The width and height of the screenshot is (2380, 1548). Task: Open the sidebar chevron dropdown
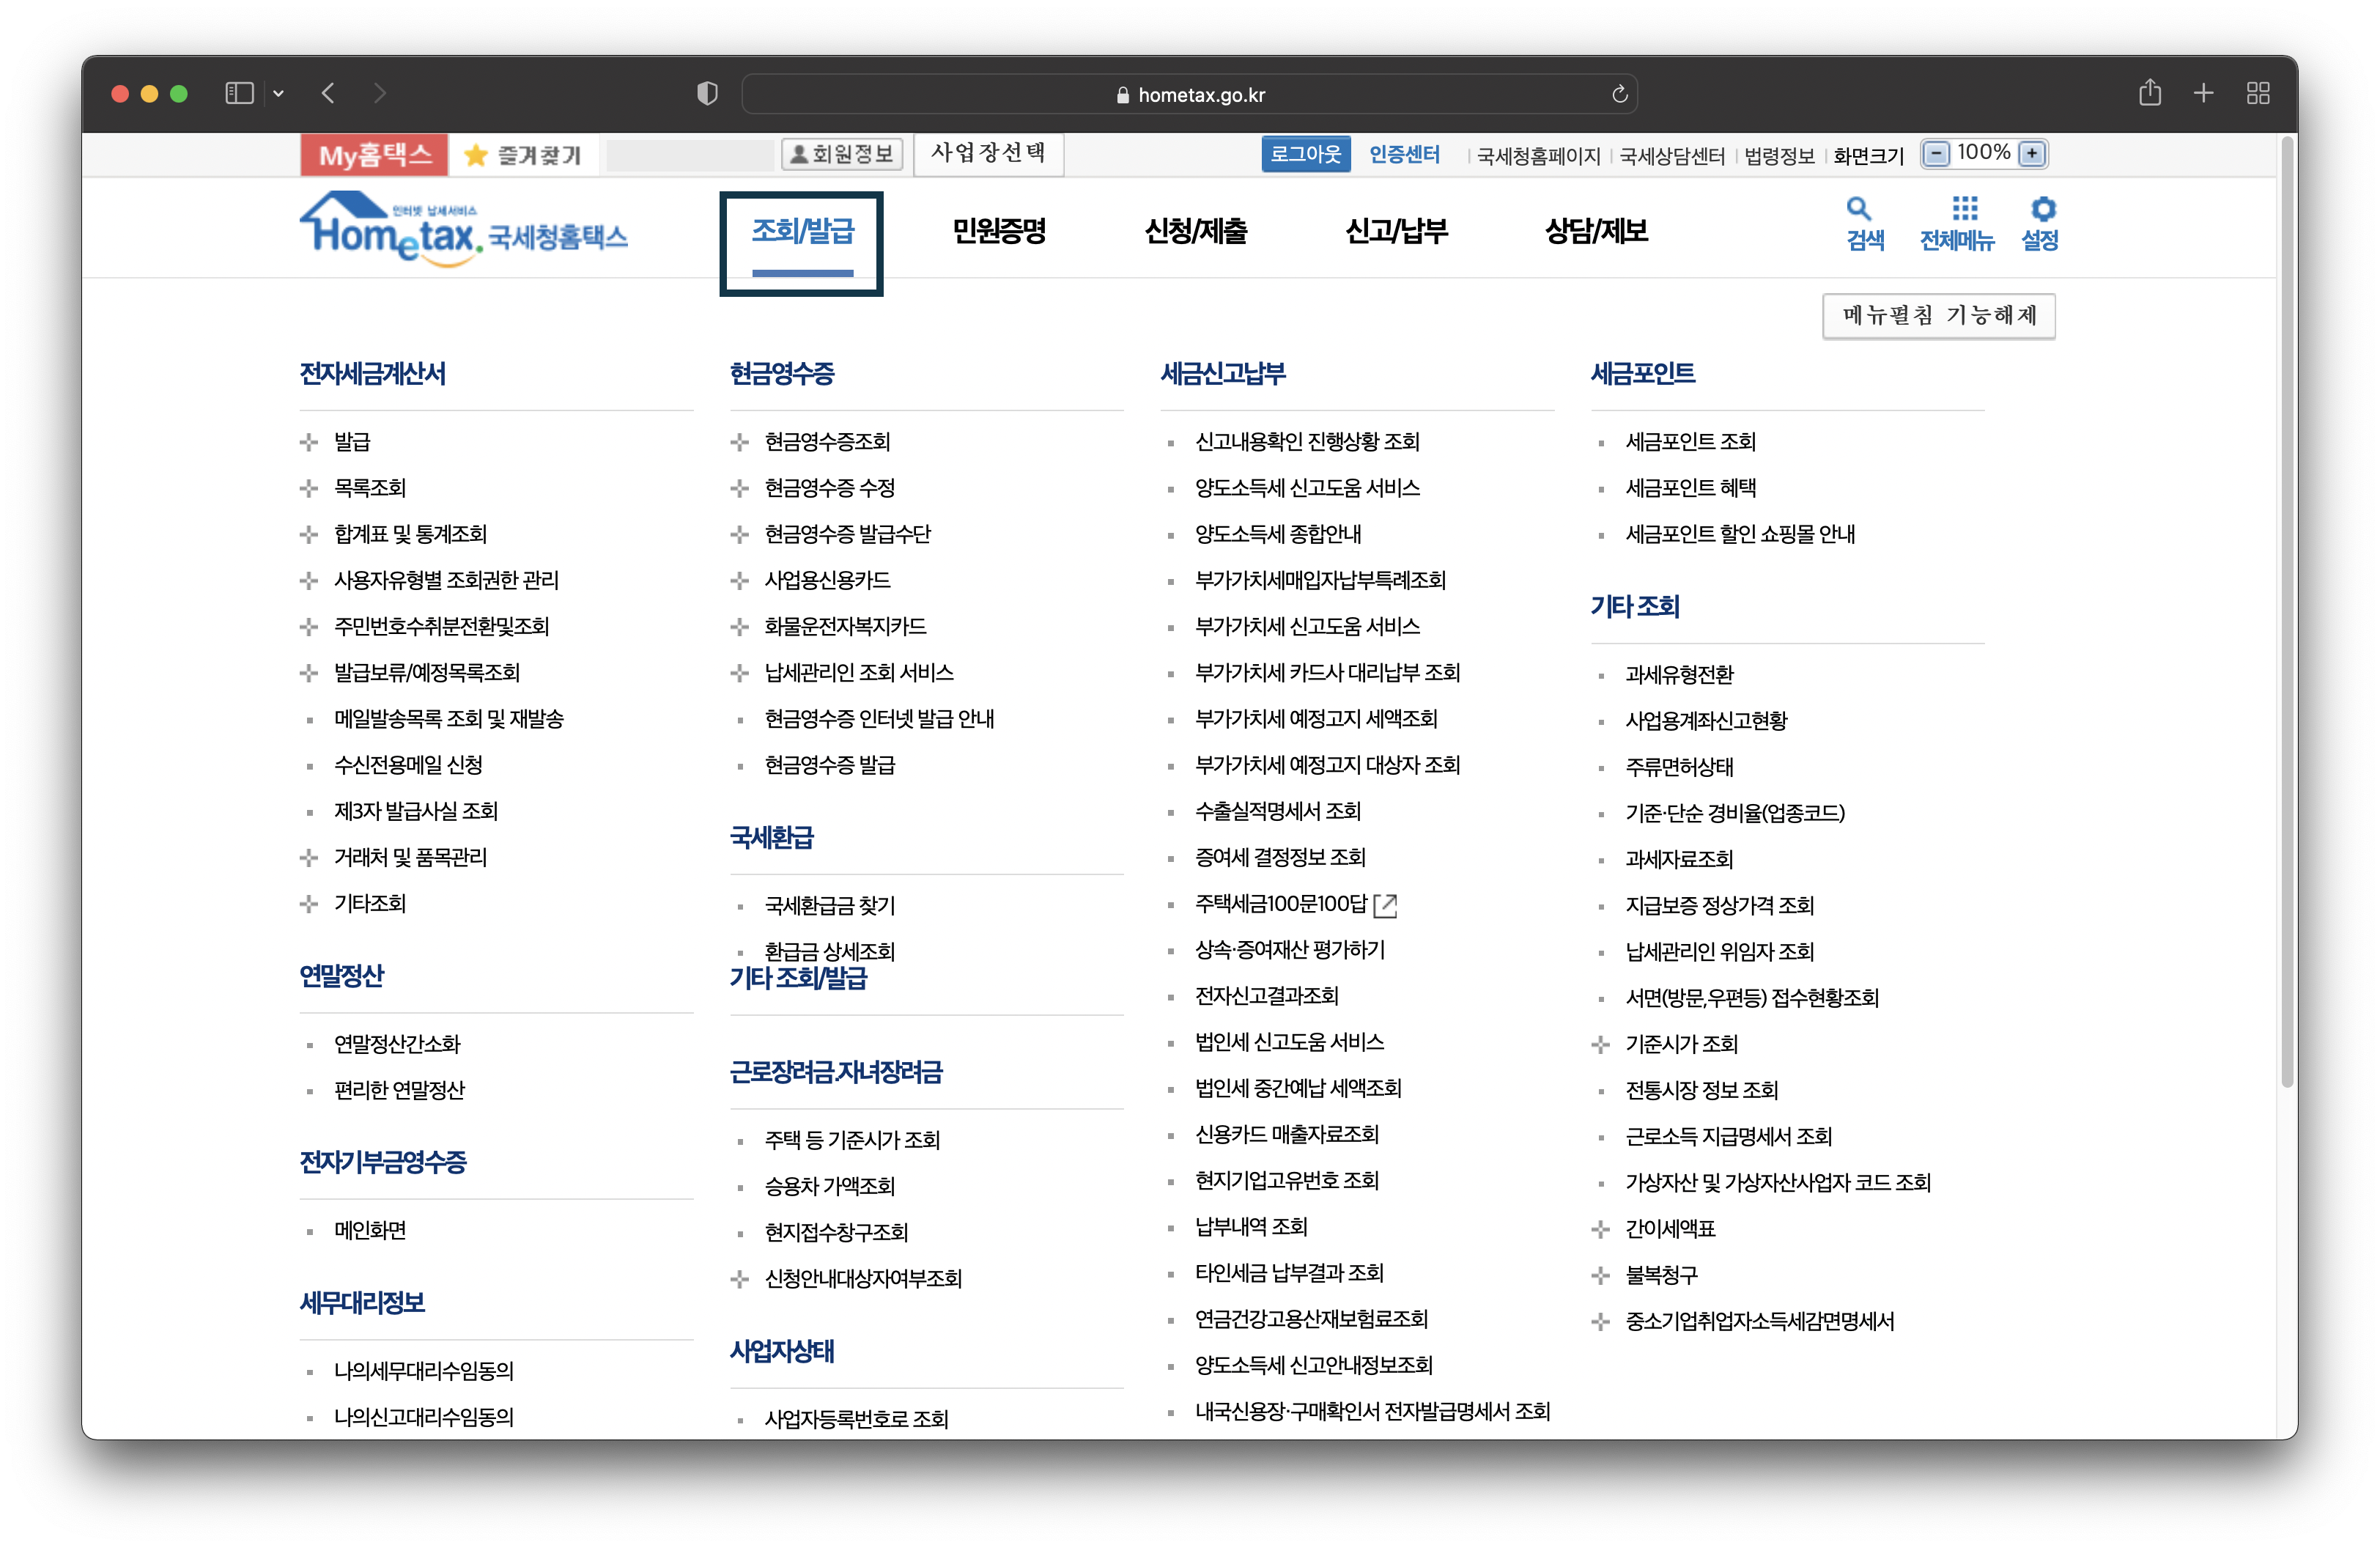point(278,93)
